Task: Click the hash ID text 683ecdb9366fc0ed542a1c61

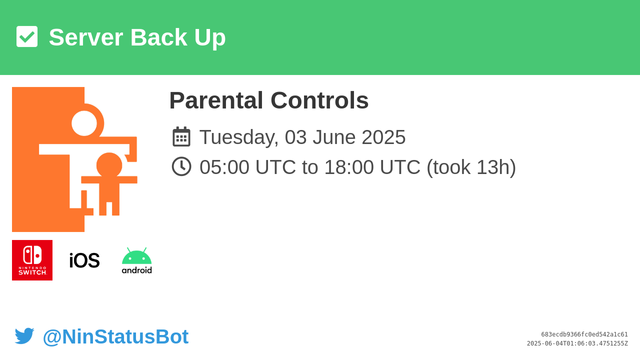Action: tap(584, 334)
